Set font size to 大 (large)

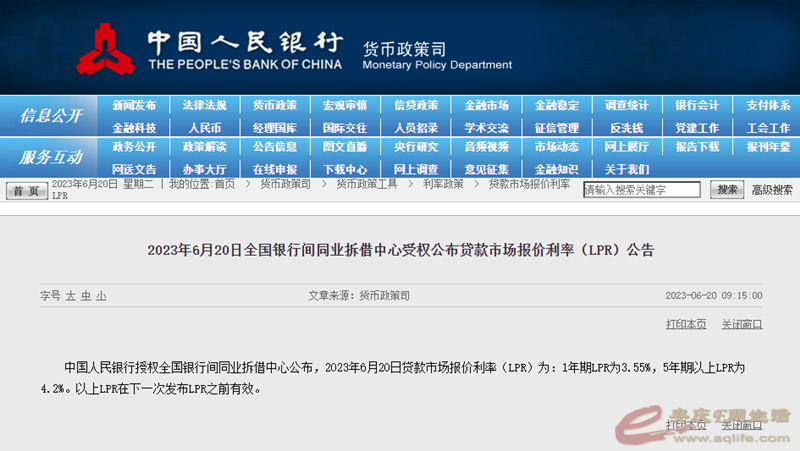pyautogui.click(x=71, y=296)
